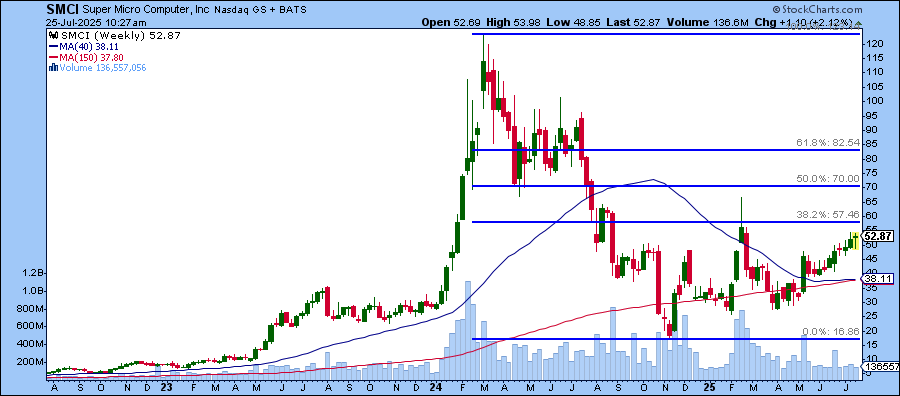Click the blue line swatch for MA(40)
900x396 pixels.
[x=53, y=46]
